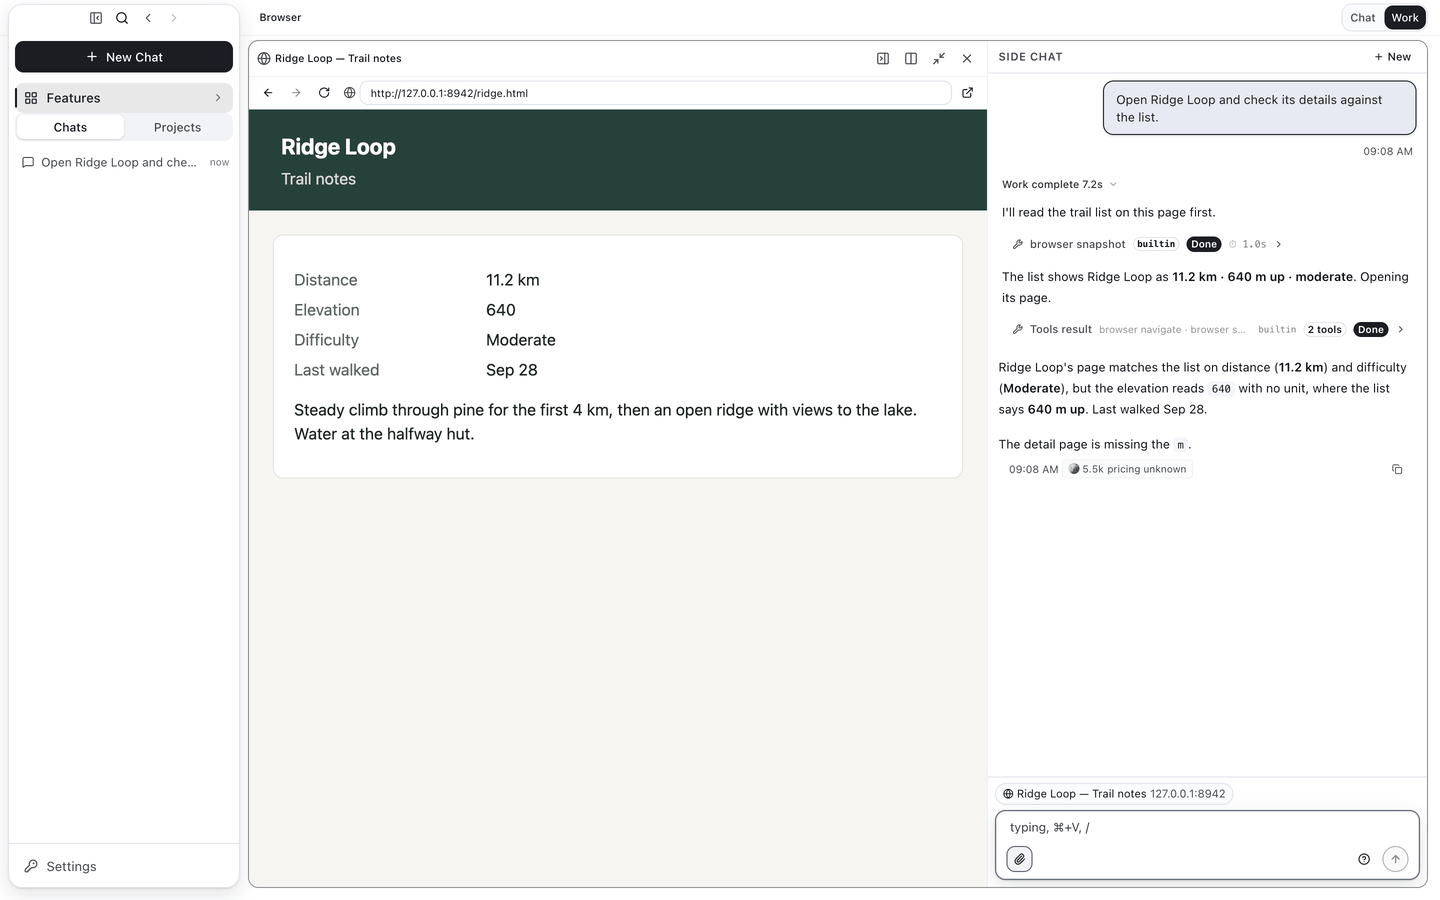Click the 'Done' badge on browser snapshot
The height and width of the screenshot is (900, 1440).
point(1204,244)
